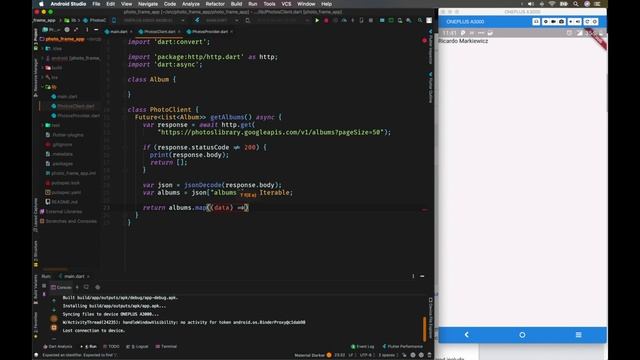This screenshot has width=640, height=360.
Task: Click the green Run button in toolbar
Action: (x=317, y=20)
